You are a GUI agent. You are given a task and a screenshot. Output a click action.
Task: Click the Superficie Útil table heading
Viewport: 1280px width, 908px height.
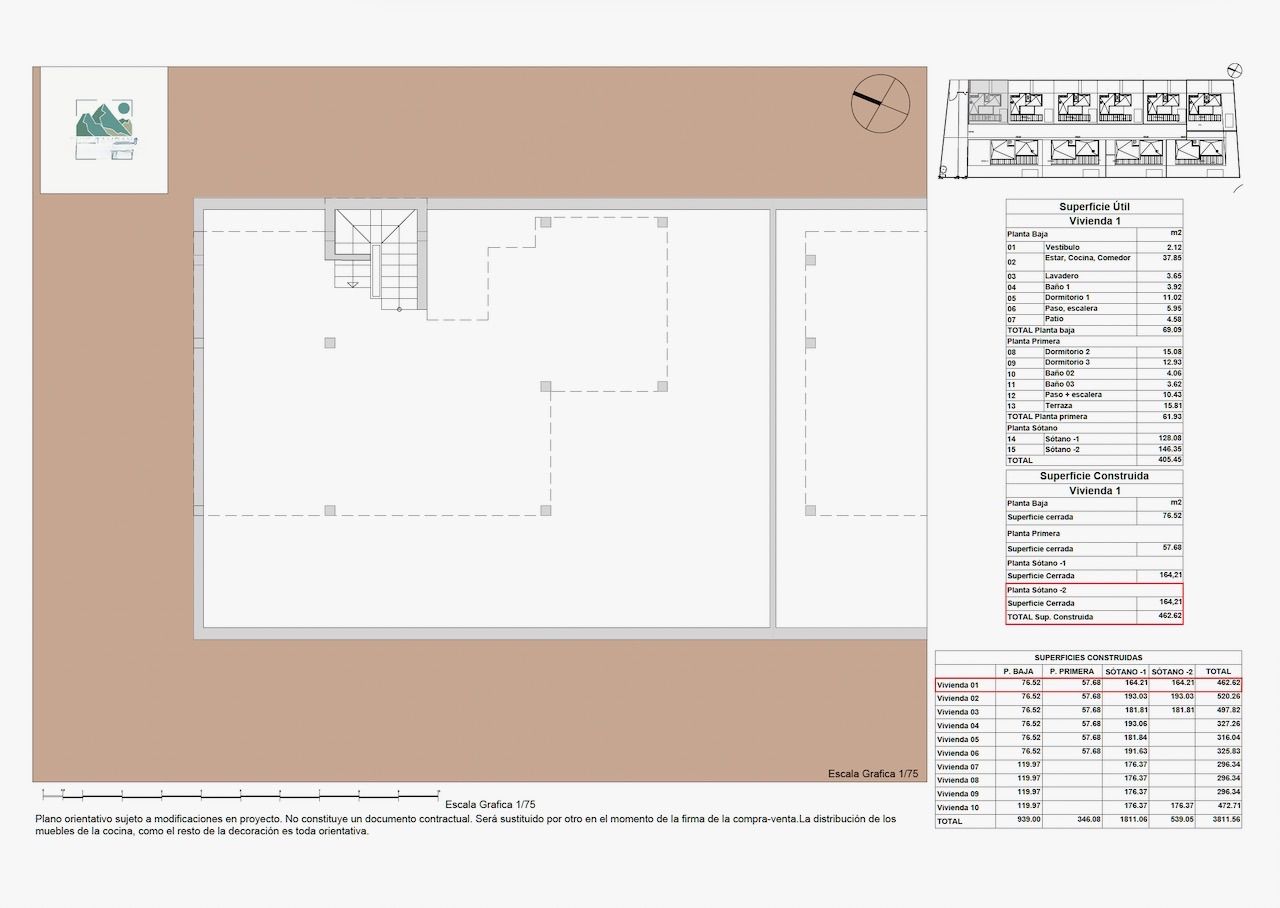coord(1094,207)
